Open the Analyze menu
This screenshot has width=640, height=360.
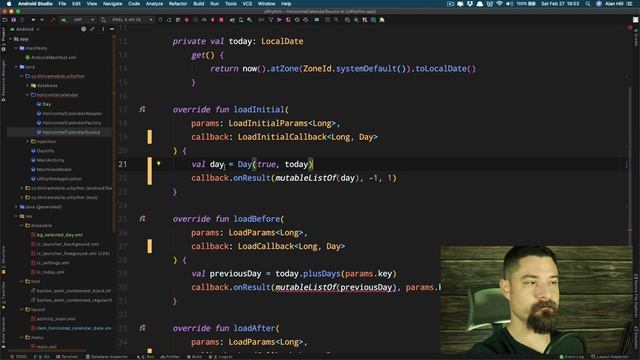click(154, 4)
